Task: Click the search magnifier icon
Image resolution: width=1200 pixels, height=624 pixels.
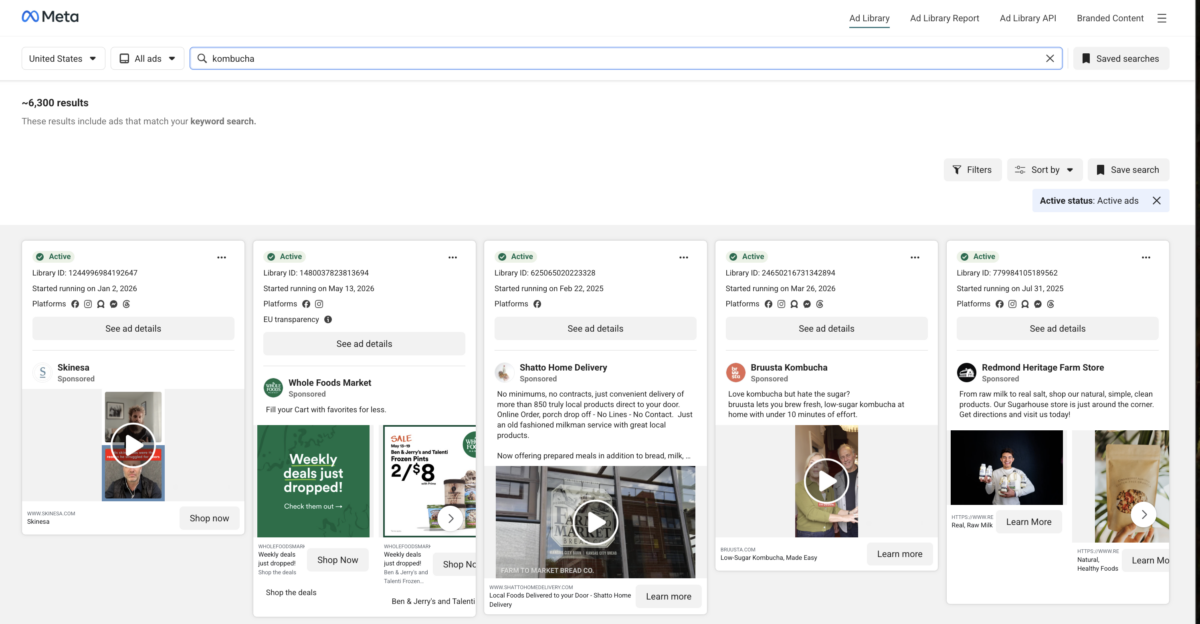Action: pos(202,58)
